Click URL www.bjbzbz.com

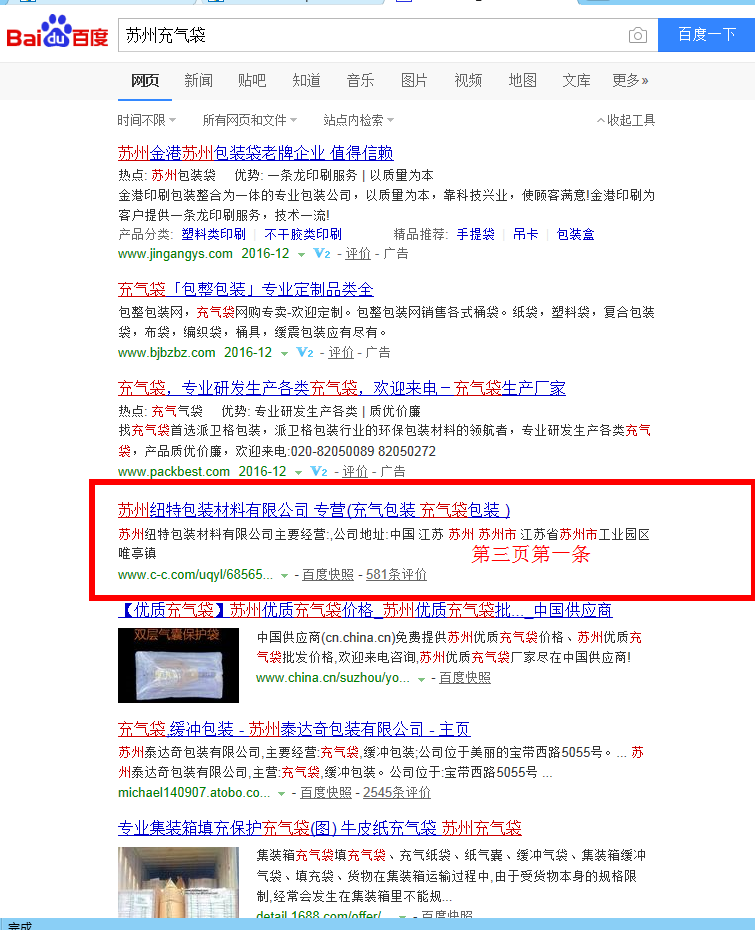166,353
